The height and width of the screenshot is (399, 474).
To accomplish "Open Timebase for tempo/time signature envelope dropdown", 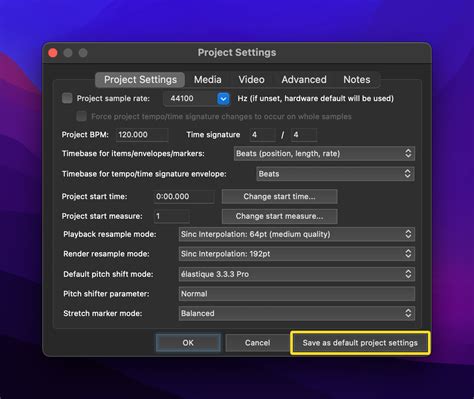I will coord(335,174).
